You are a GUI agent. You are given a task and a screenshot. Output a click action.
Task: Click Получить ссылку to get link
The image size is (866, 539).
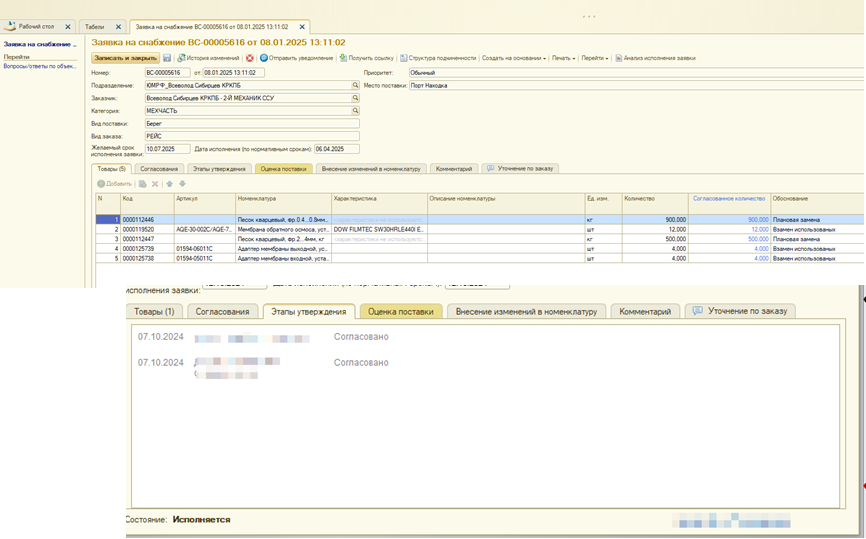366,58
